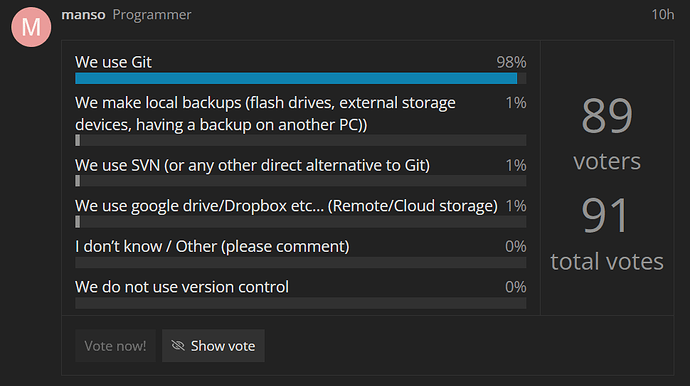The width and height of the screenshot is (690, 386).
Task: Click the SVN option's result bar
Action: [301, 181]
